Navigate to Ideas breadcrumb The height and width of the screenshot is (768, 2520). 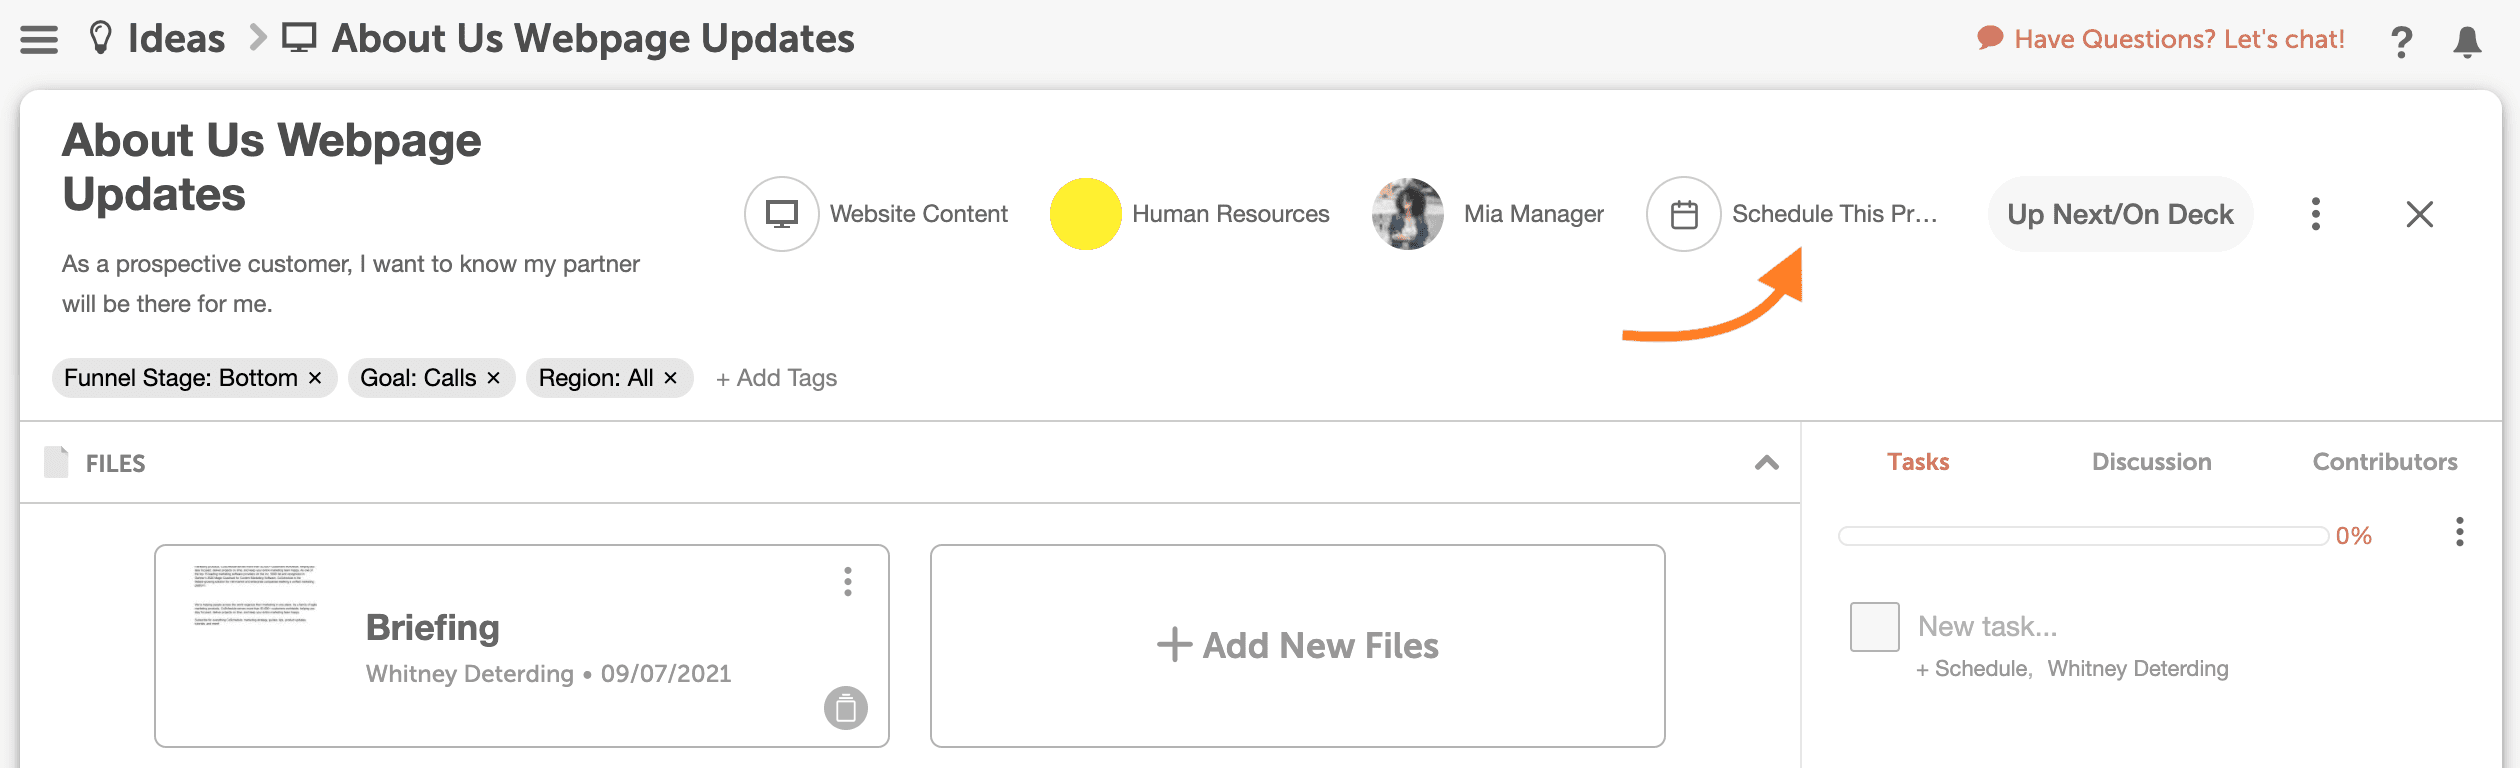(x=177, y=39)
